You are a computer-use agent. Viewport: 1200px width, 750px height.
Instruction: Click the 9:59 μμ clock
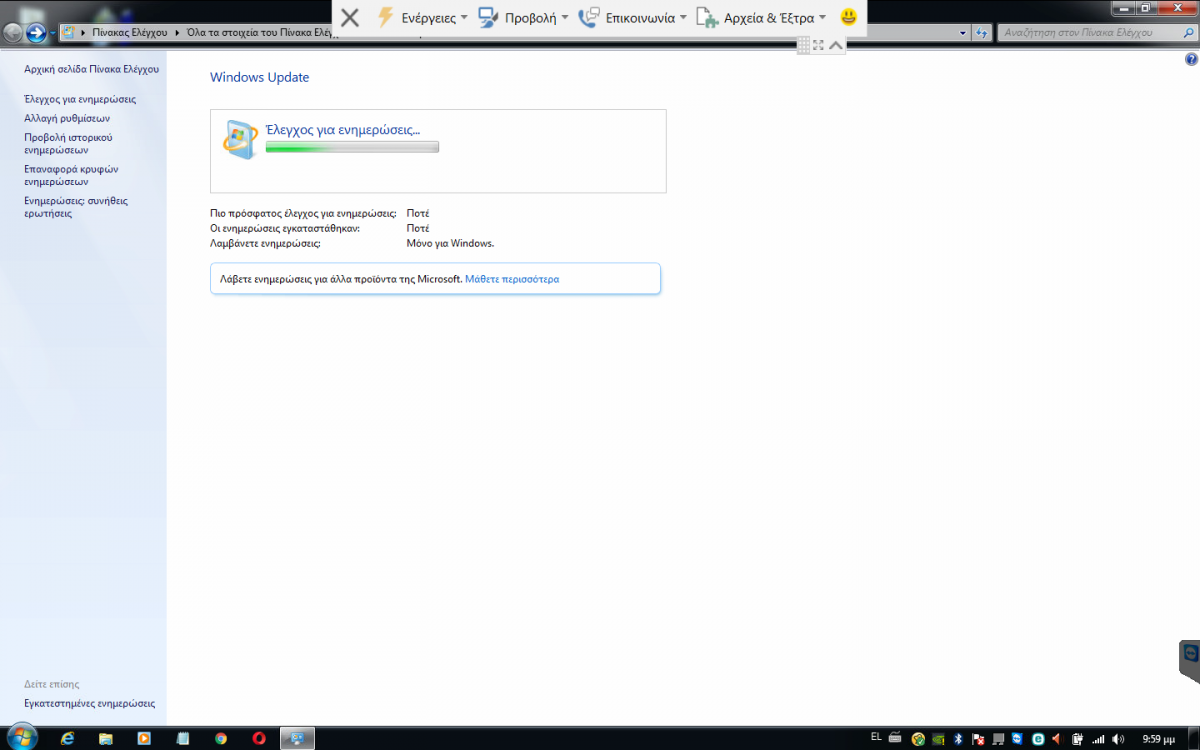(1158, 739)
